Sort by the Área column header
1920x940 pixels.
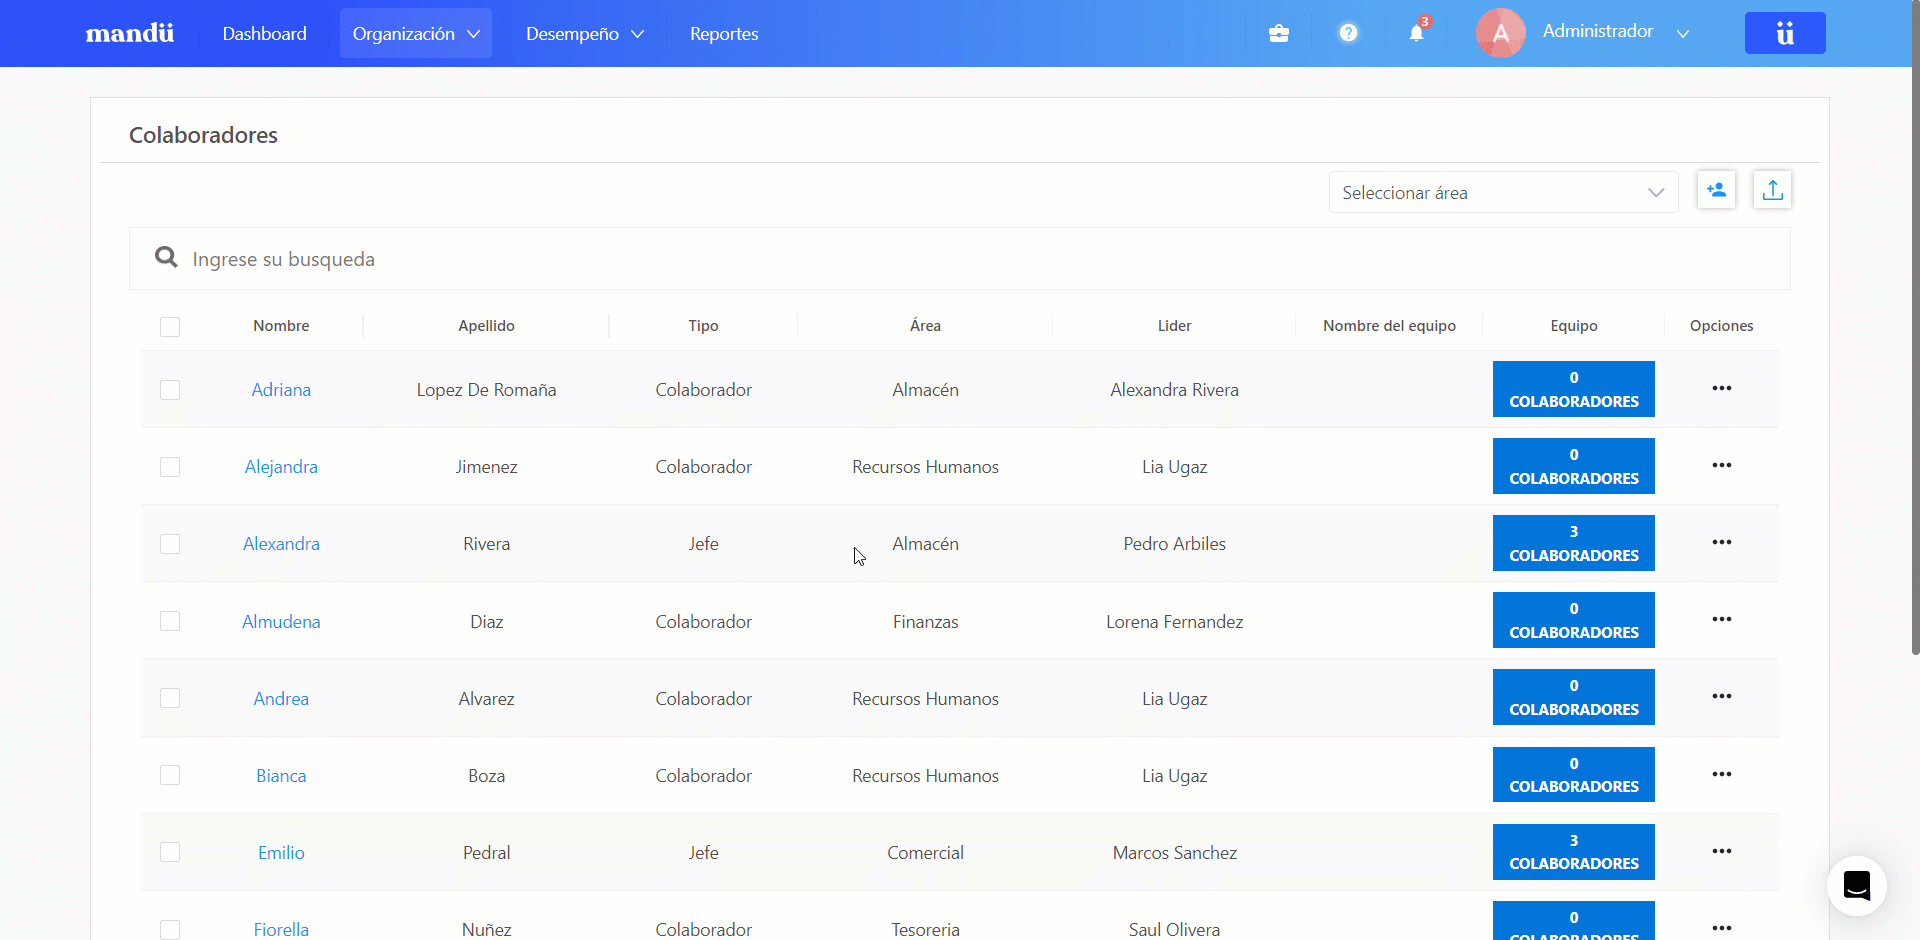(x=925, y=325)
